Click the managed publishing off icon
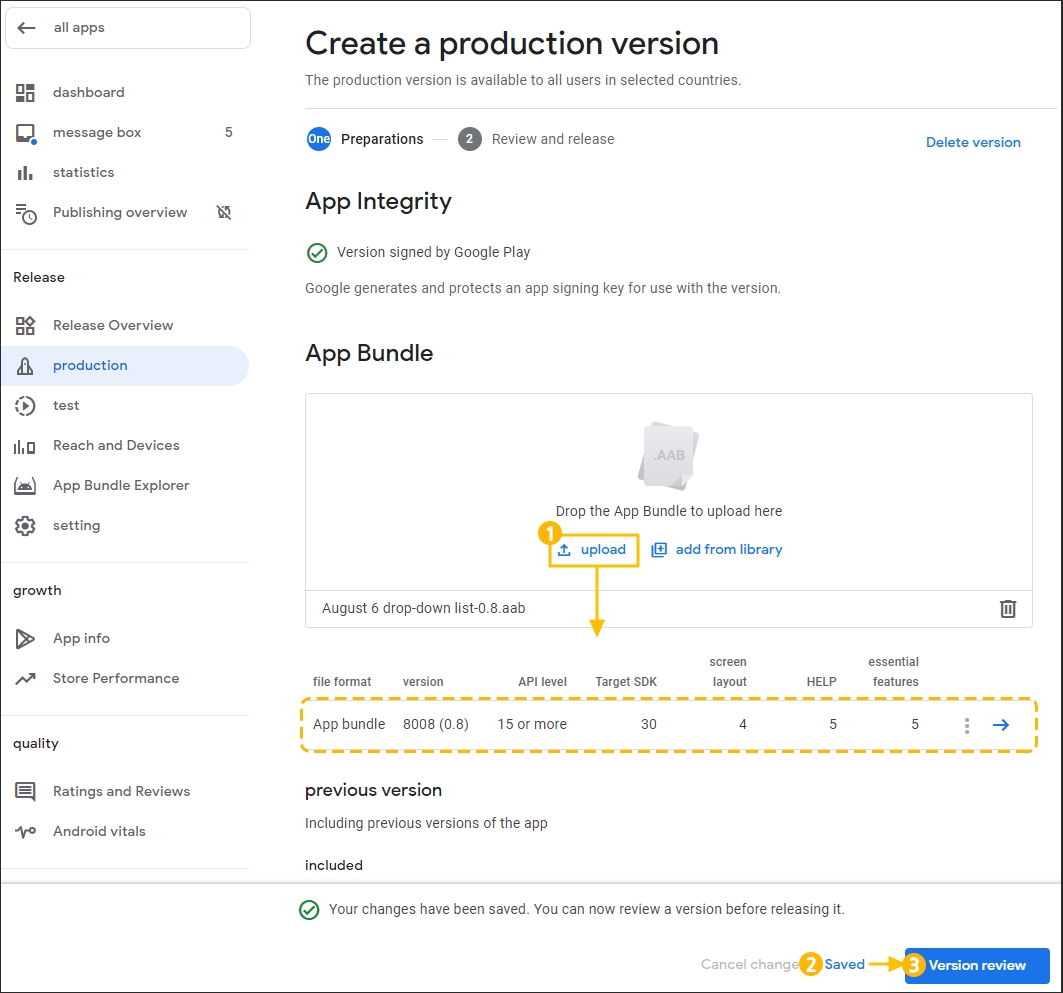 (x=224, y=213)
